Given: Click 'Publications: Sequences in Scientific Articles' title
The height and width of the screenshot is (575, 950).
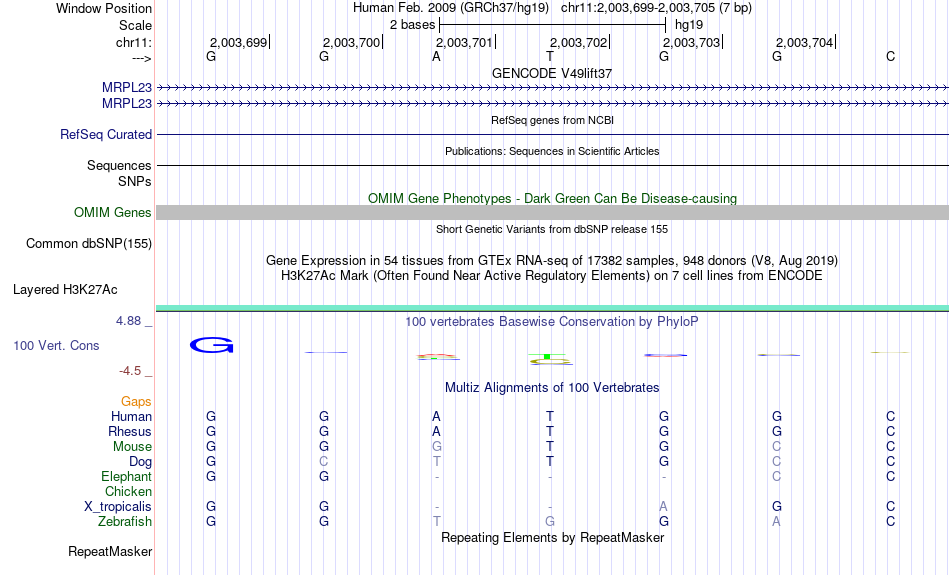Looking at the screenshot, I should pyautogui.click(x=552, y=151).
